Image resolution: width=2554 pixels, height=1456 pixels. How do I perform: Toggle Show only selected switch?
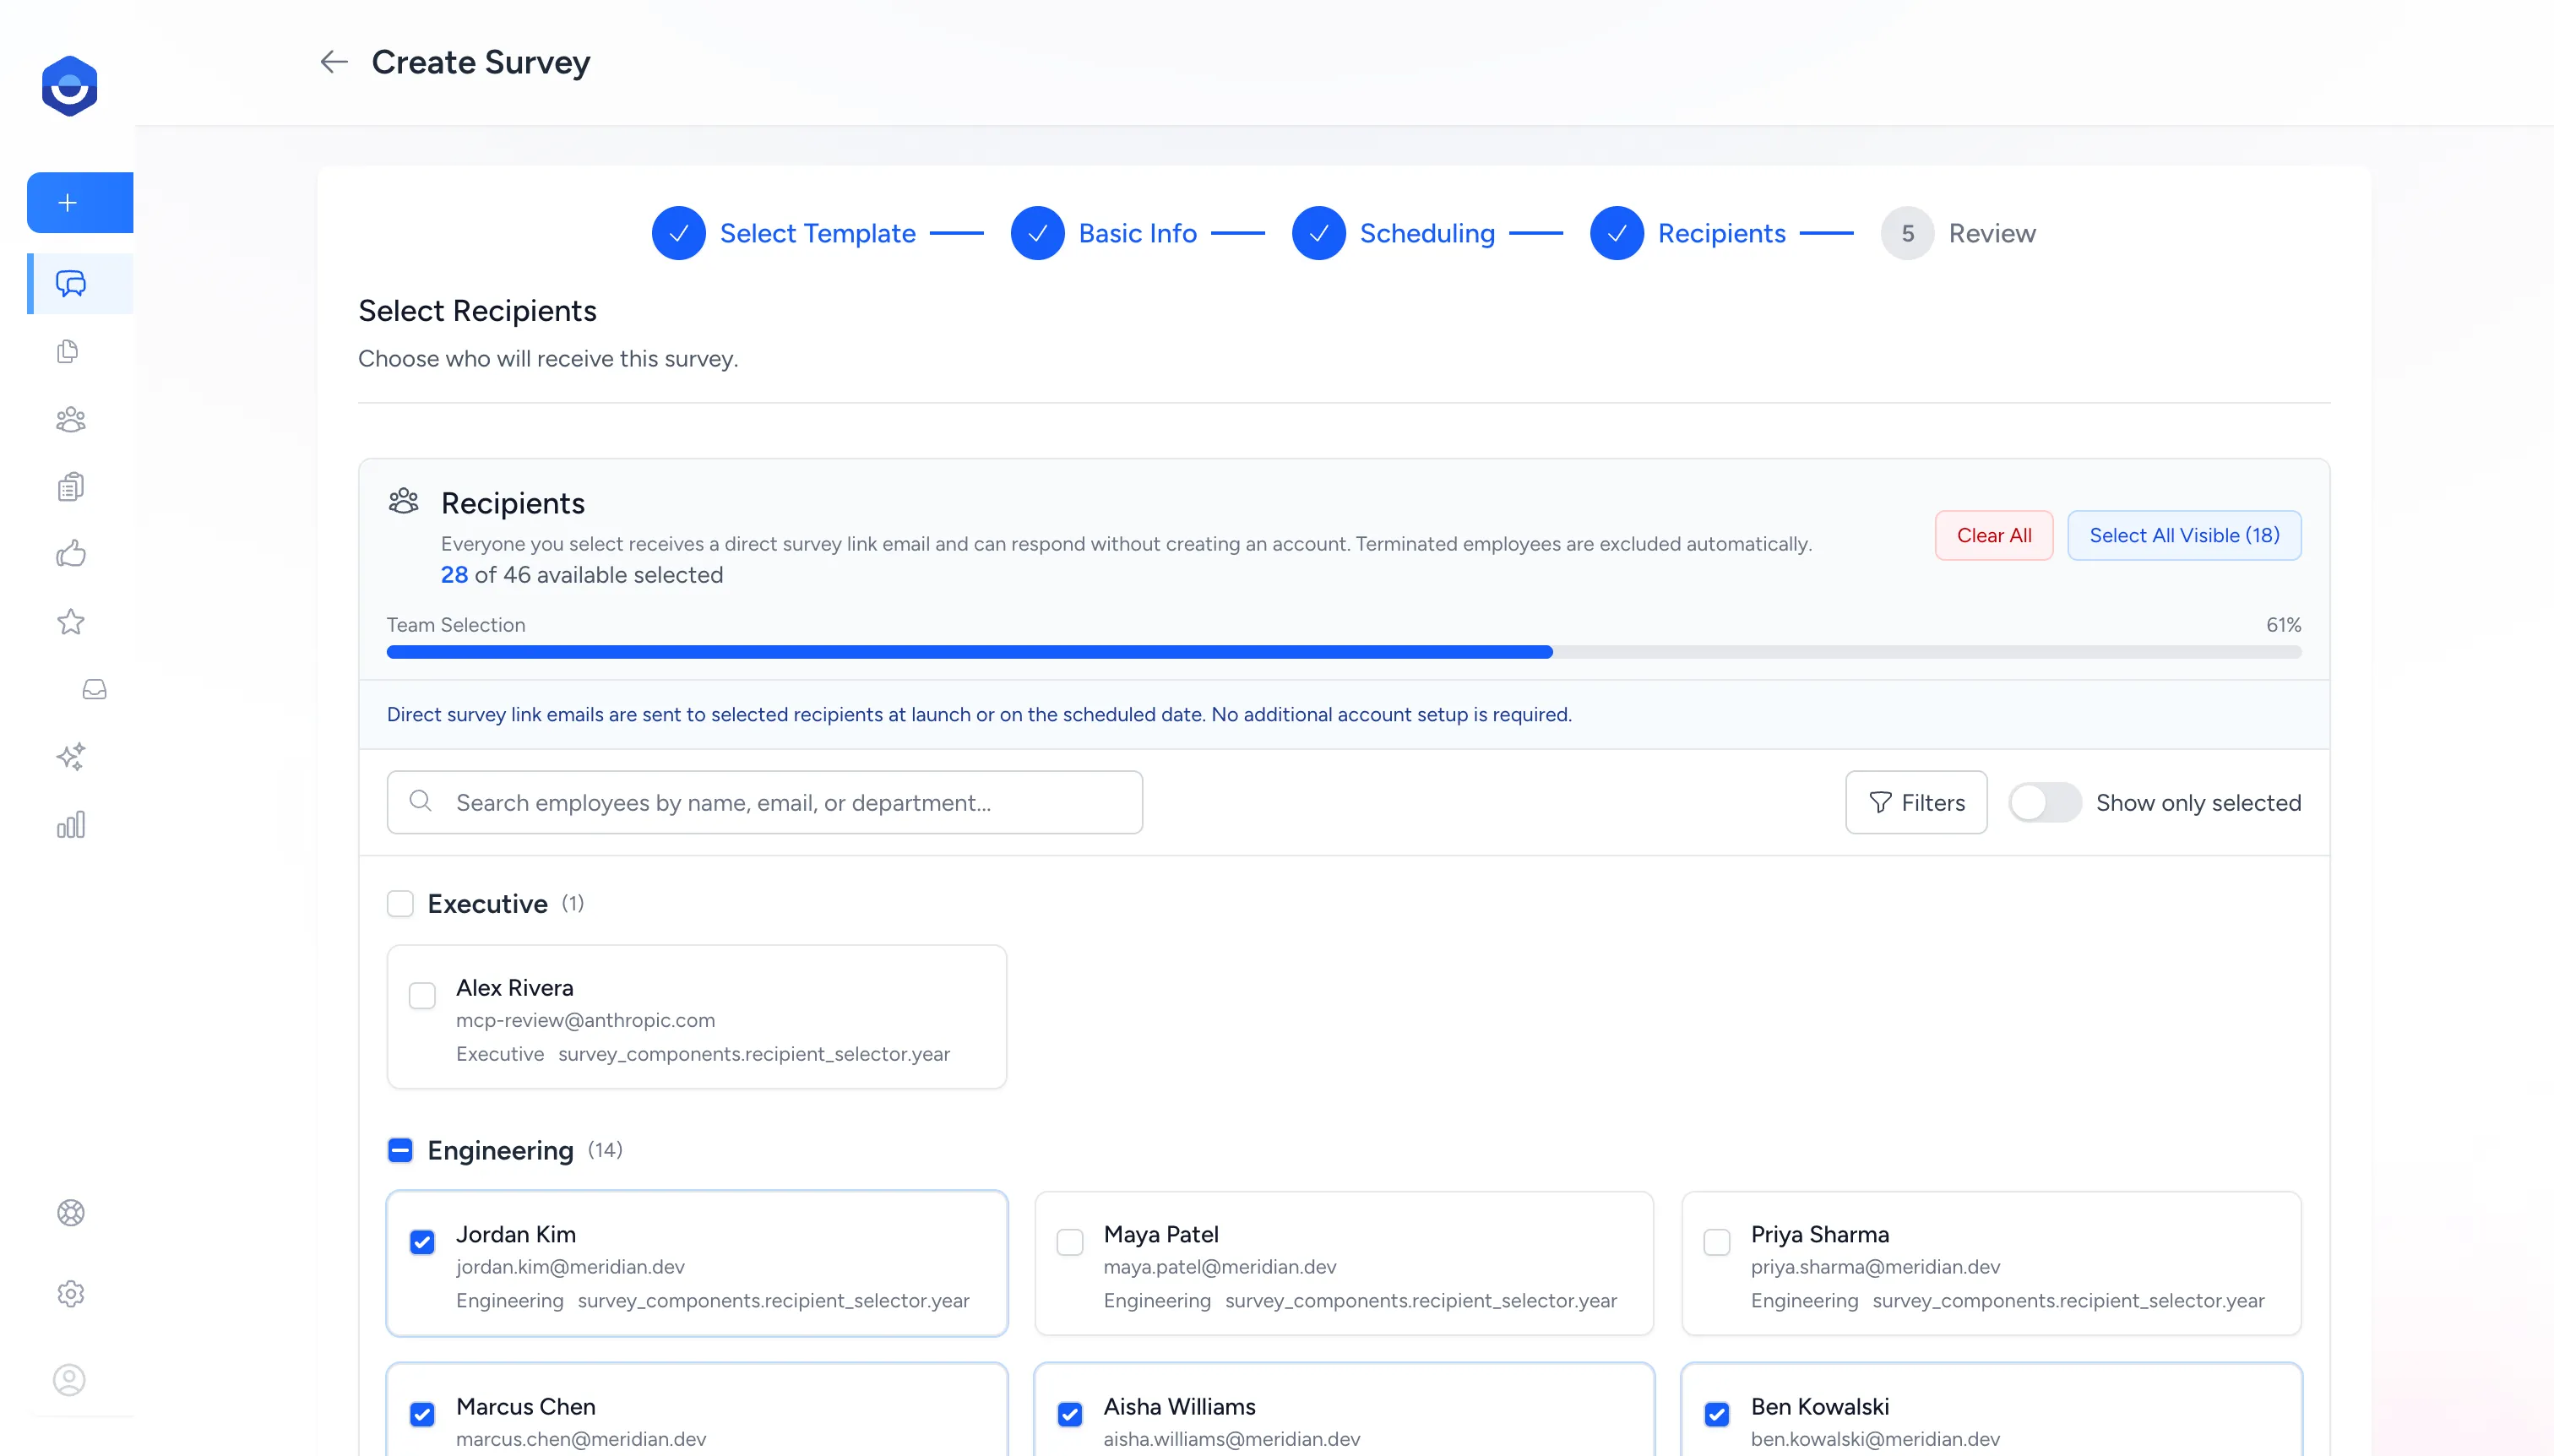[x=2044, y=803]
